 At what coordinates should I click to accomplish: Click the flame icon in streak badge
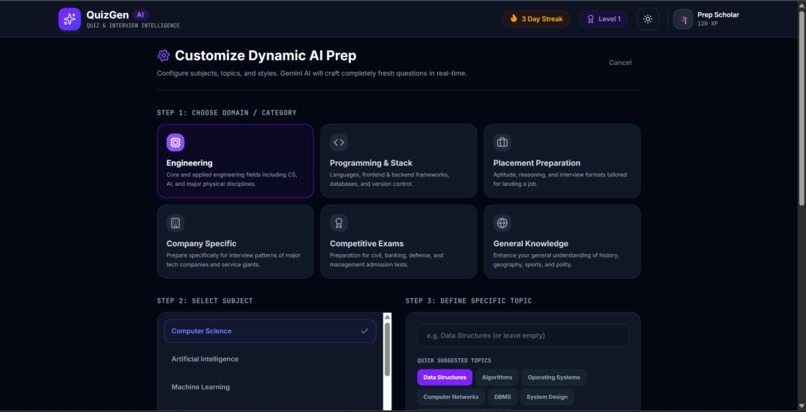pos(513,19)
